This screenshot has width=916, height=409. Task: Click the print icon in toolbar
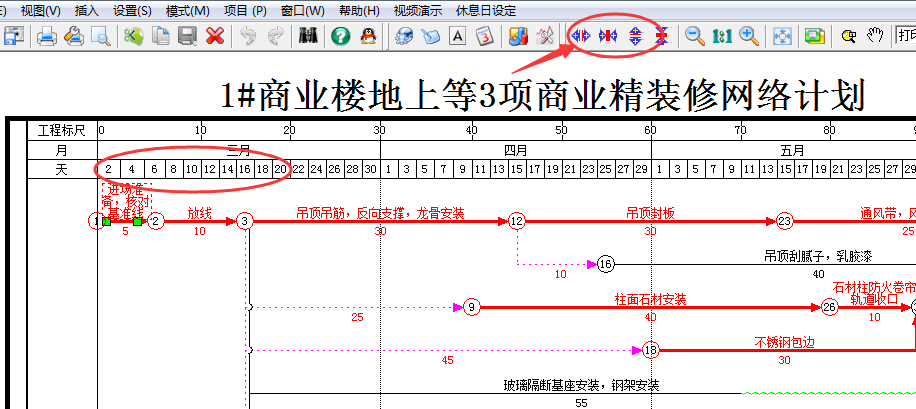[46, 37]
